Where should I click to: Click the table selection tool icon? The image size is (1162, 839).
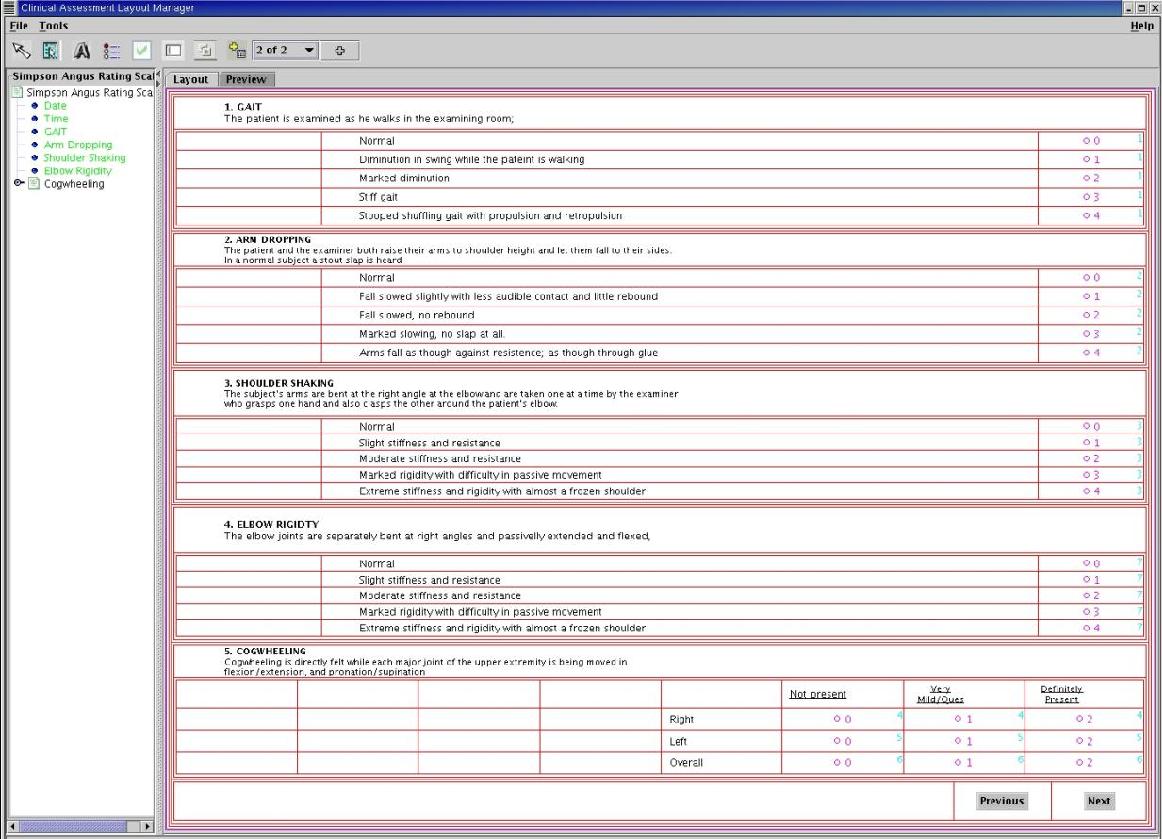click(51, 50)
